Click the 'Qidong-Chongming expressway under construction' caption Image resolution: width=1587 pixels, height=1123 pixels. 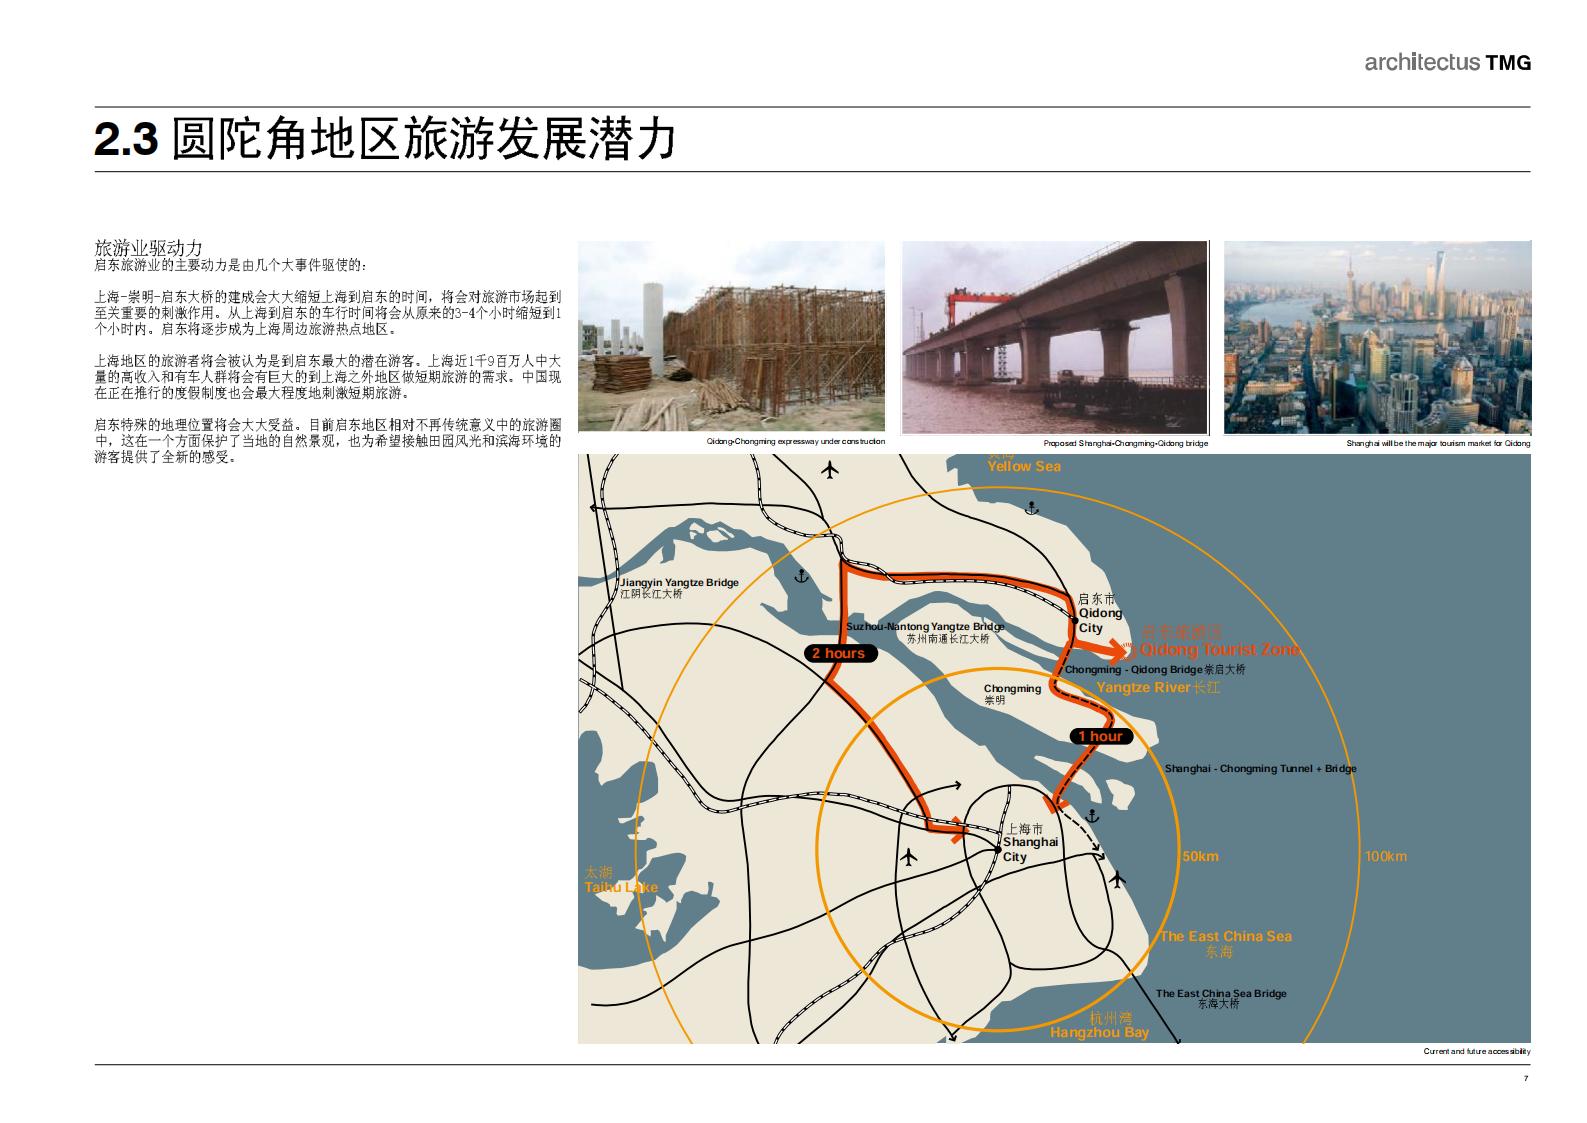[x=796, y=442]
